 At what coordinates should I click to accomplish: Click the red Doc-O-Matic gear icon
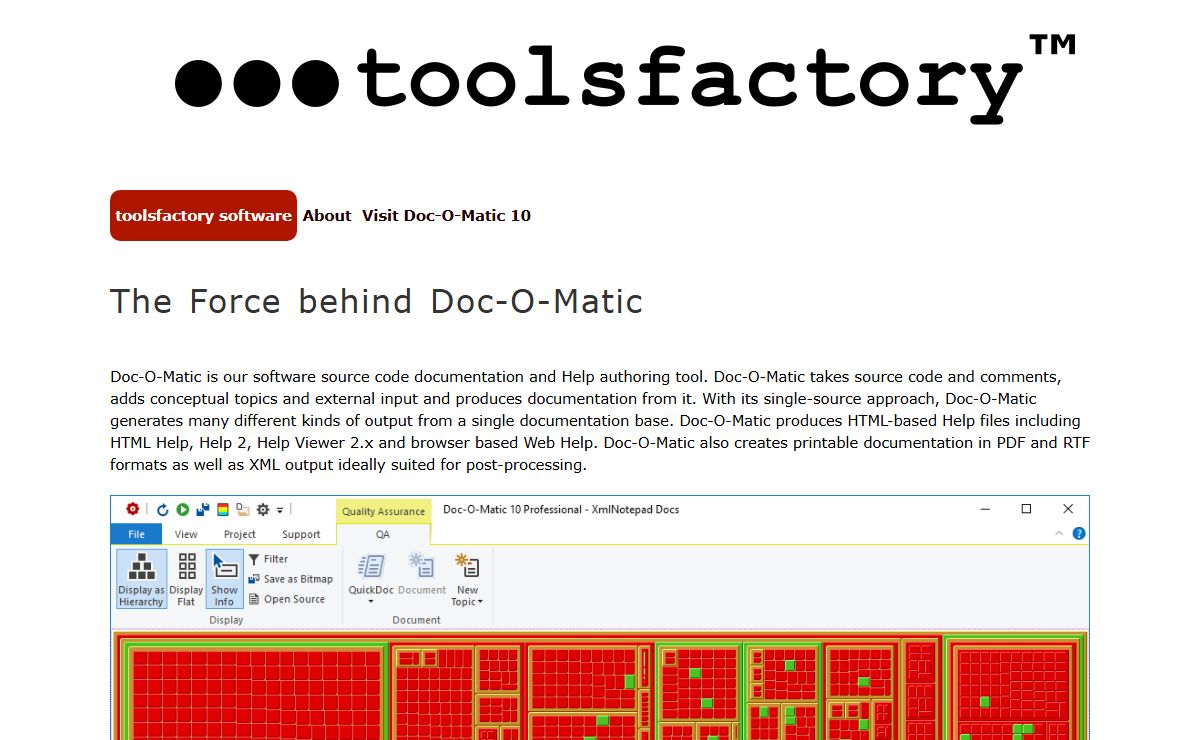coord(132,509)
